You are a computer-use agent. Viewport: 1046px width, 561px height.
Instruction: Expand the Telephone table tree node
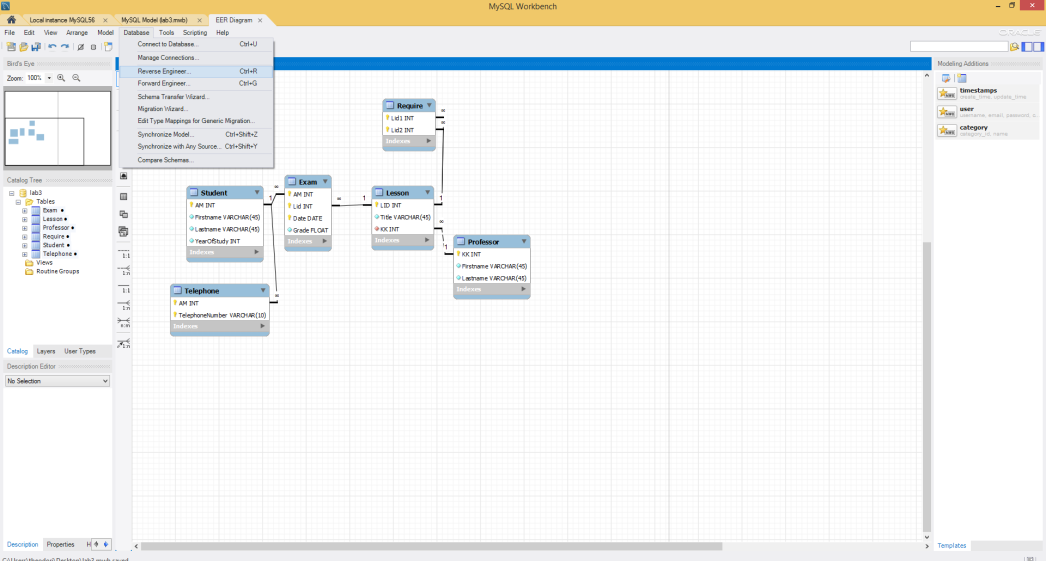[25, 253]
